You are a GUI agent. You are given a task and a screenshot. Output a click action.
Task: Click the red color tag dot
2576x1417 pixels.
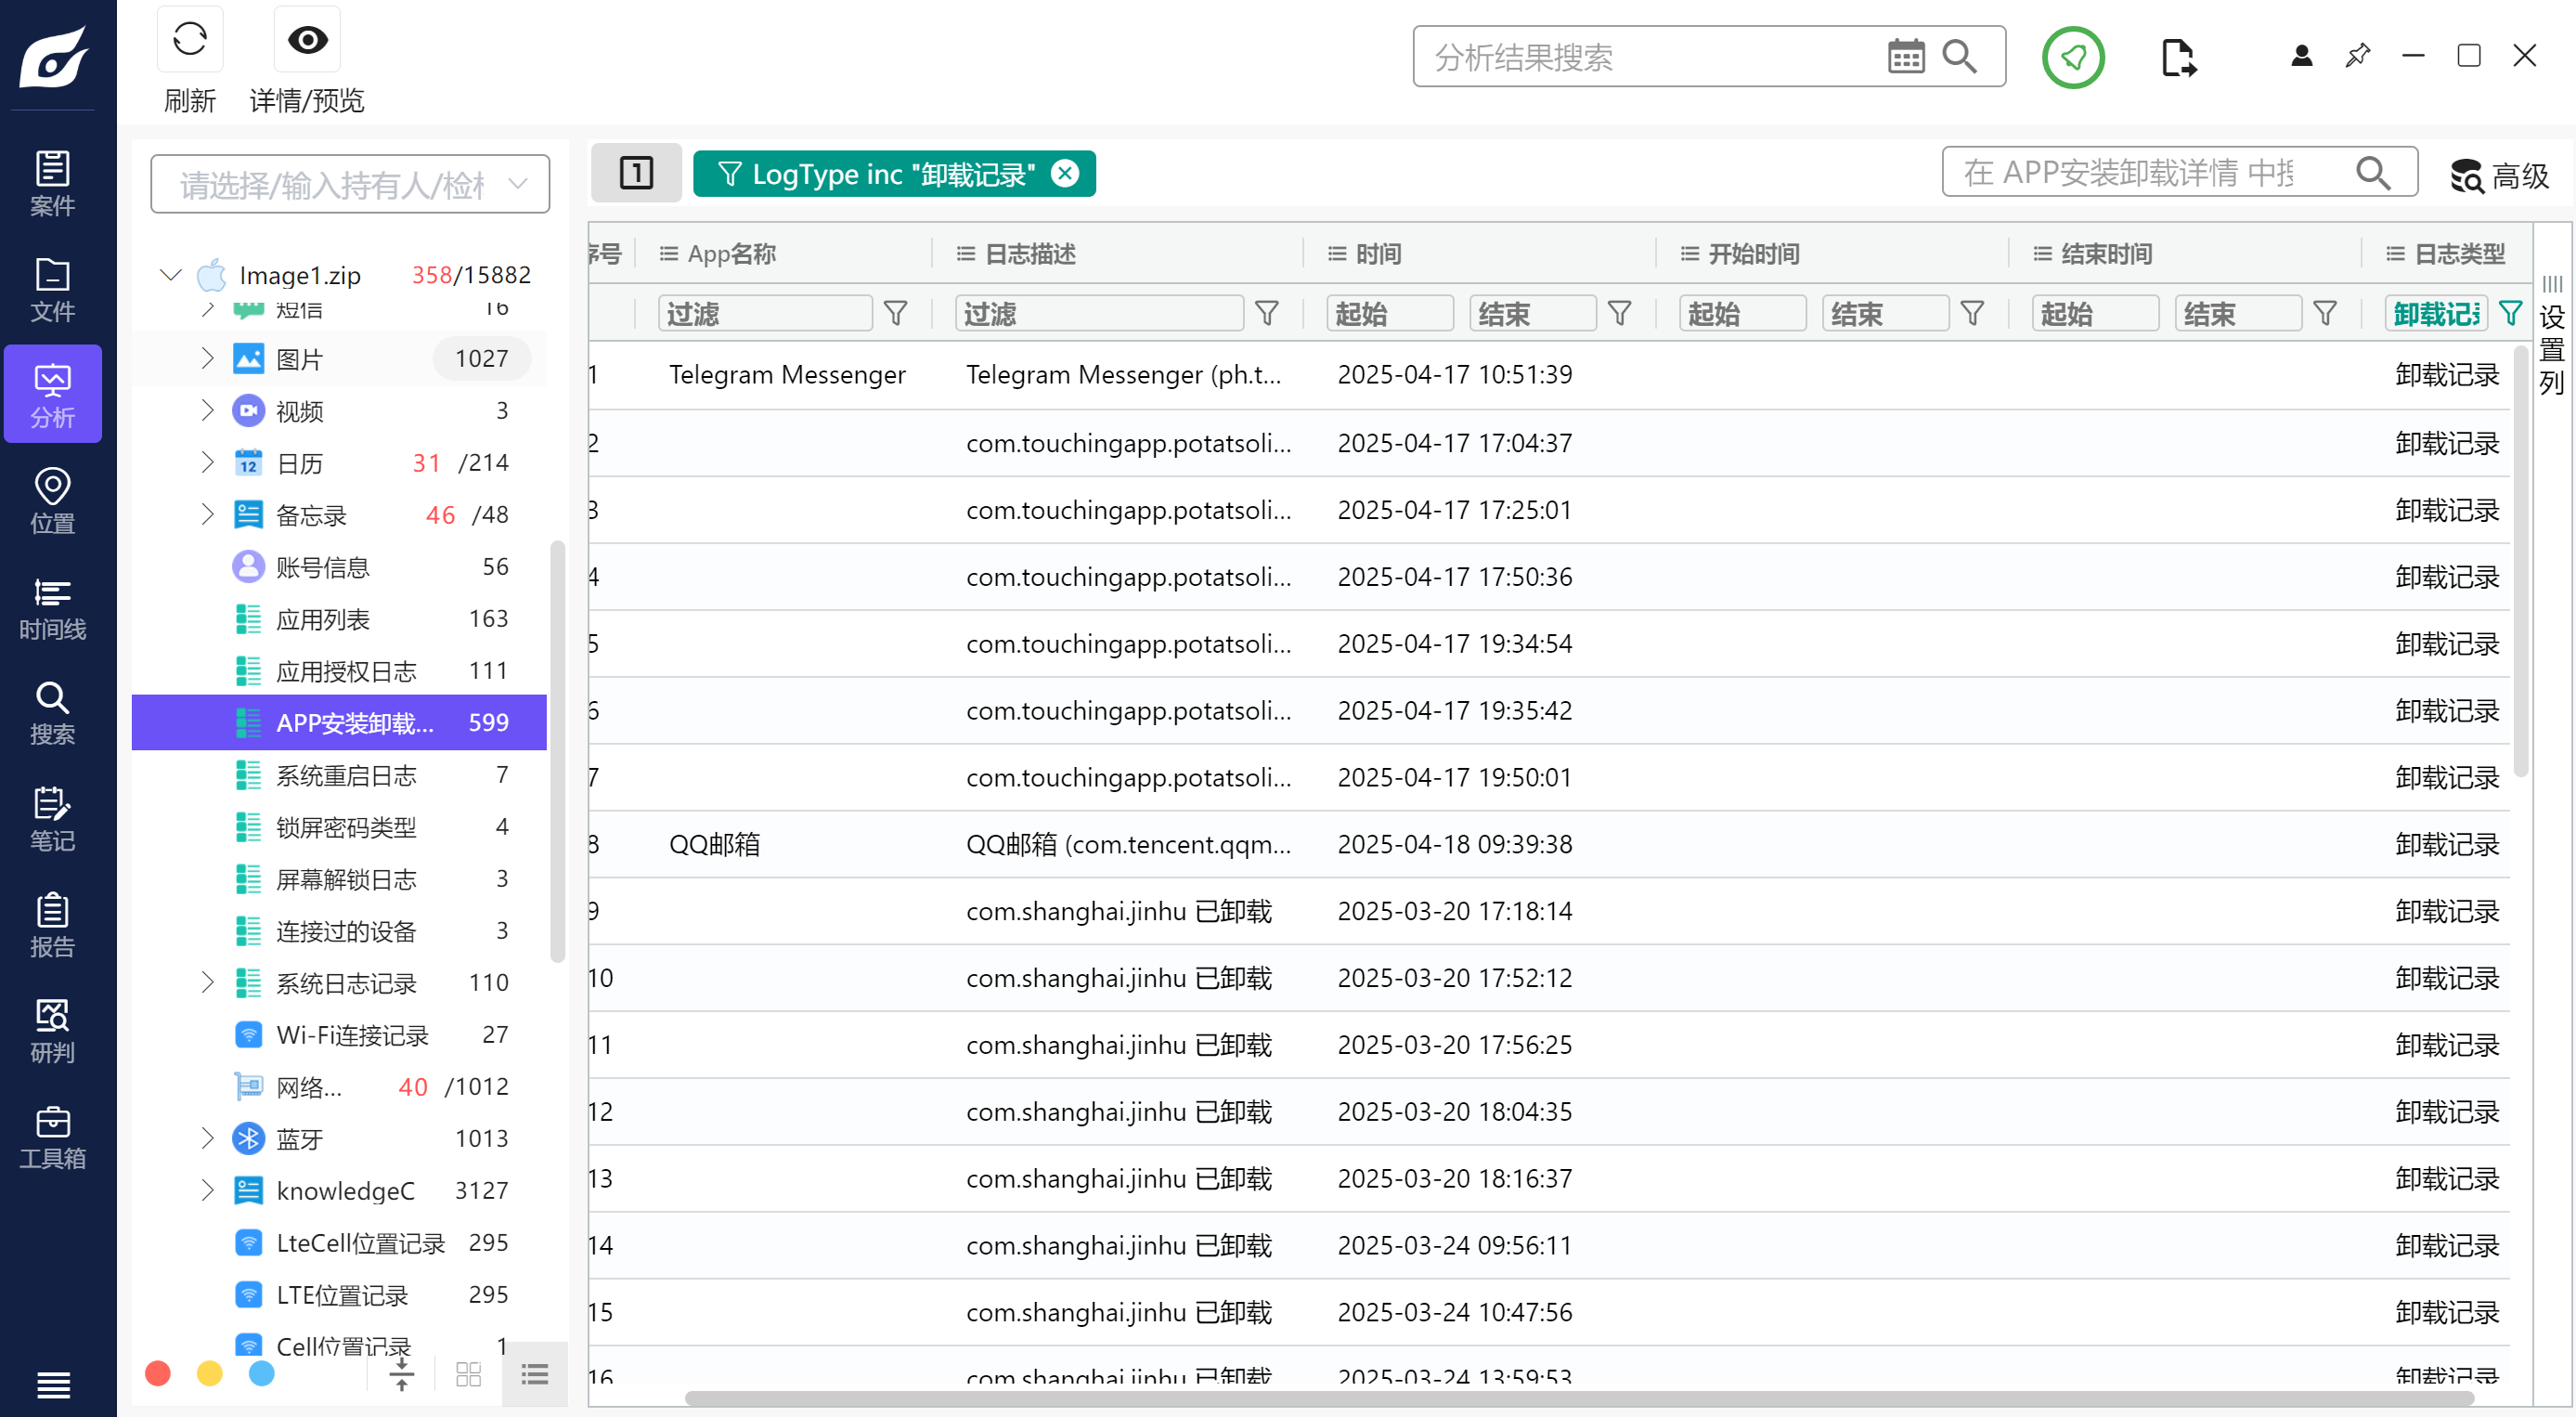[157, 1374]
